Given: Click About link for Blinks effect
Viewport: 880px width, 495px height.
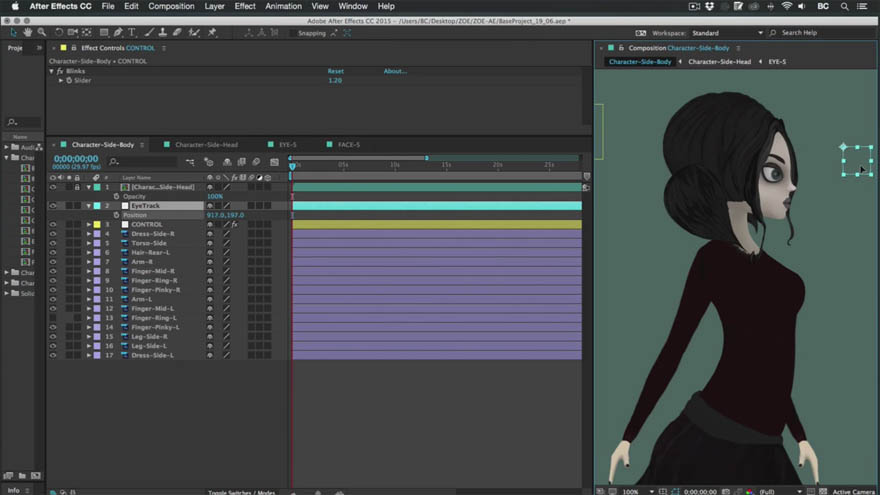Looking at the screenshot, I should click(395, 71).
